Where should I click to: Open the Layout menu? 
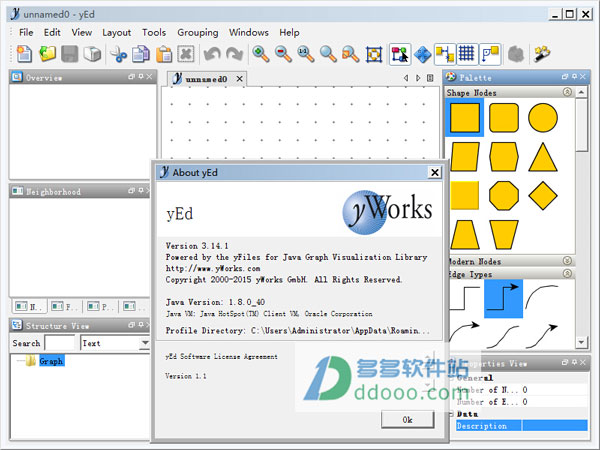(x=116, y=33)
